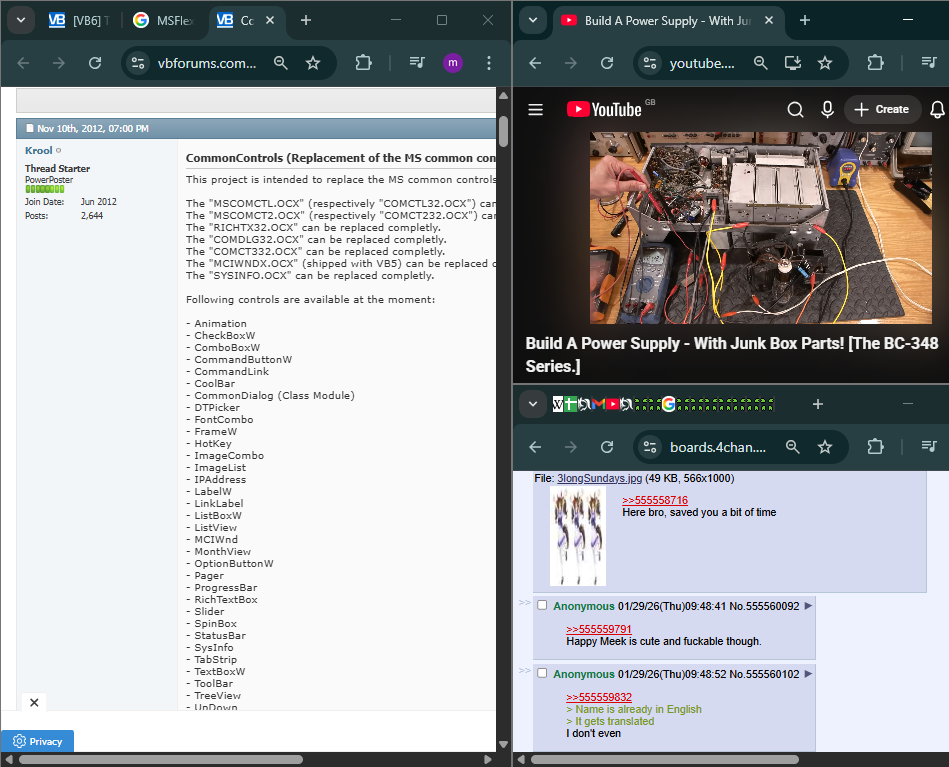Viewport: 949px width, 767px height.
Task: Open Chrome three-dot menu in vbforums window
Action: [488, 63]
